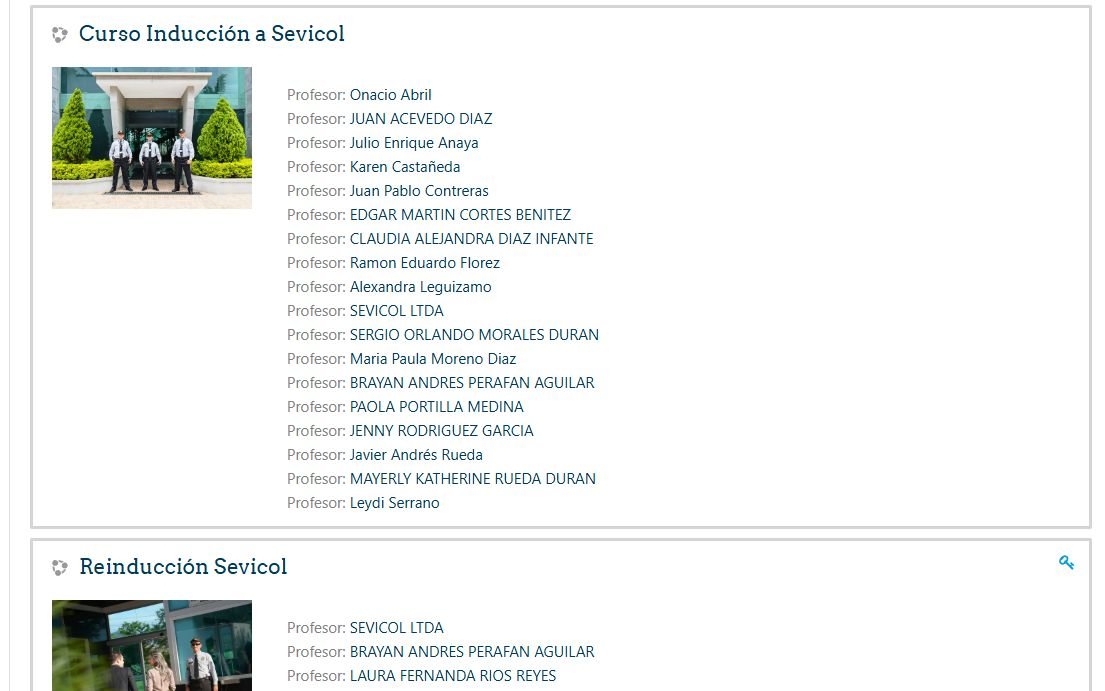Select EDGAR MARTIN CORTES BENITEZ
This screenshot has height=691, width=1105.
coord(460,214)
